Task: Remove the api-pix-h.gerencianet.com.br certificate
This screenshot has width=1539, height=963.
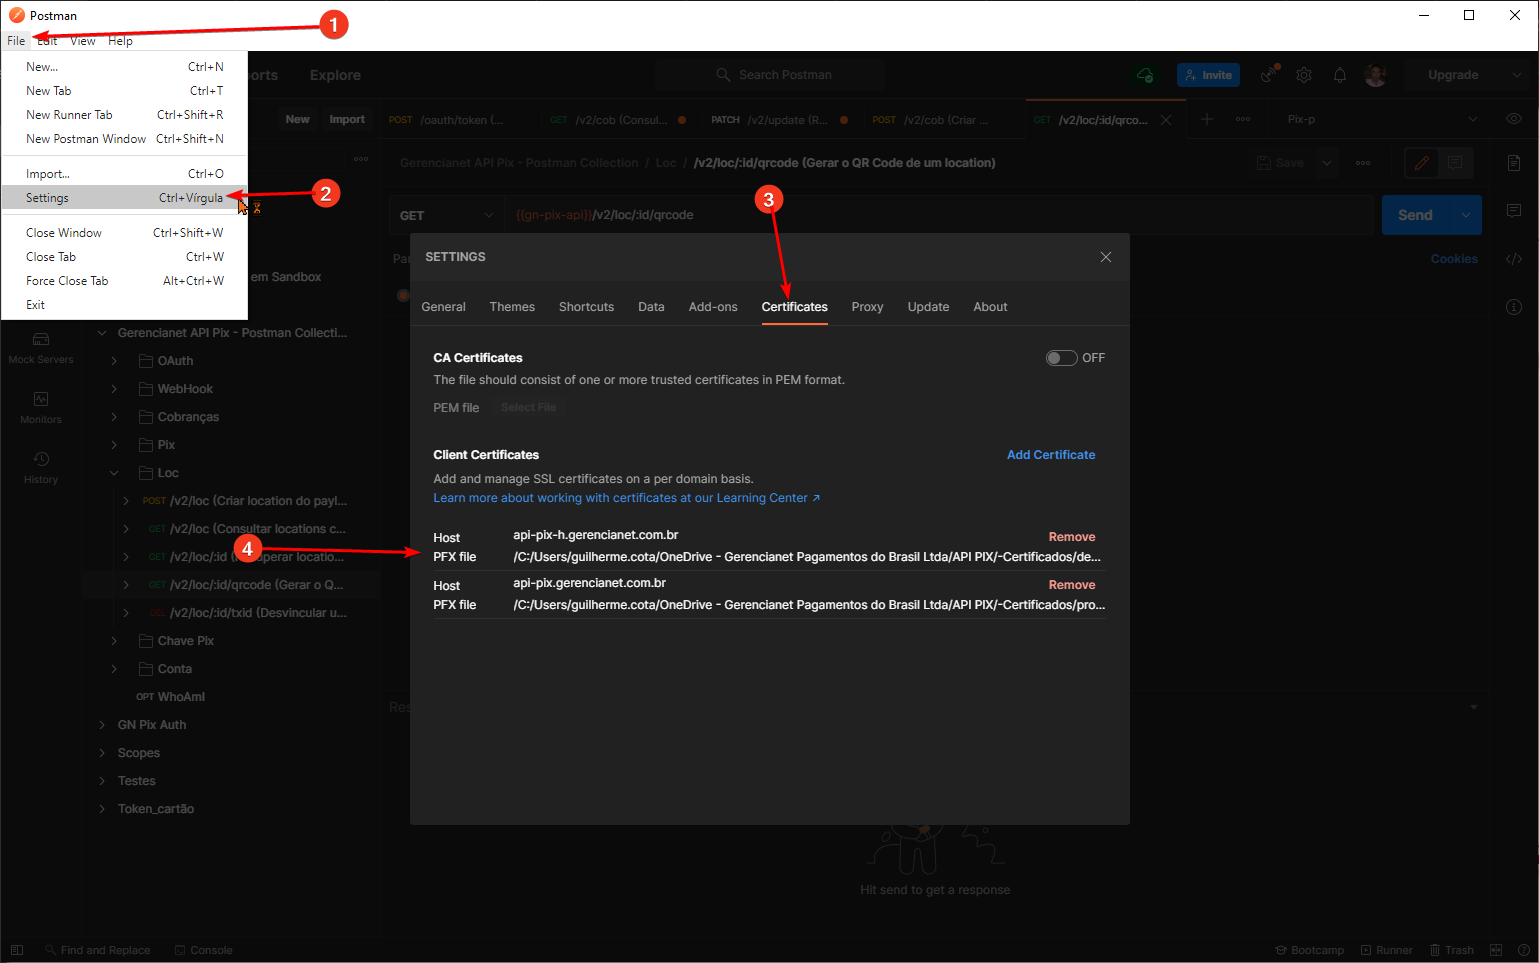Action: [1071, 537]
